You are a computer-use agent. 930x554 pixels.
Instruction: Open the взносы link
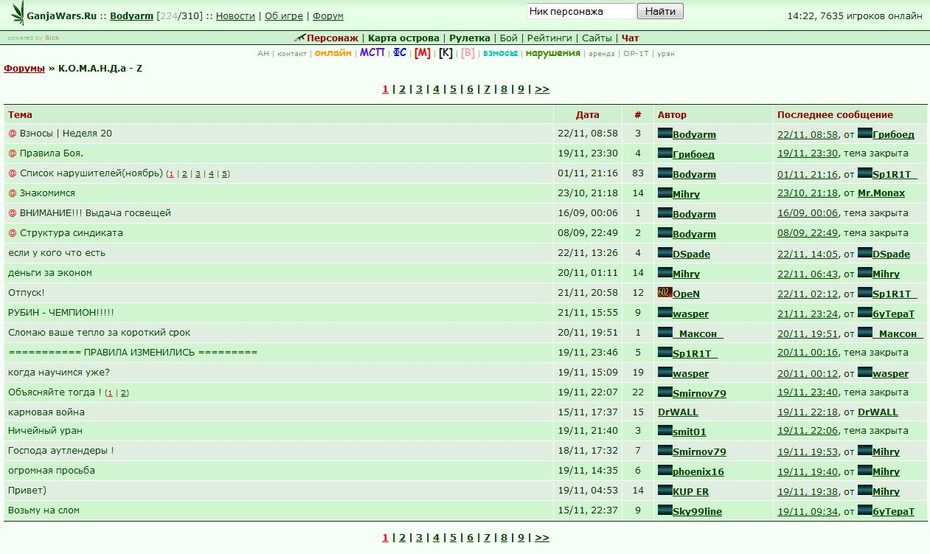pos(500,53)
